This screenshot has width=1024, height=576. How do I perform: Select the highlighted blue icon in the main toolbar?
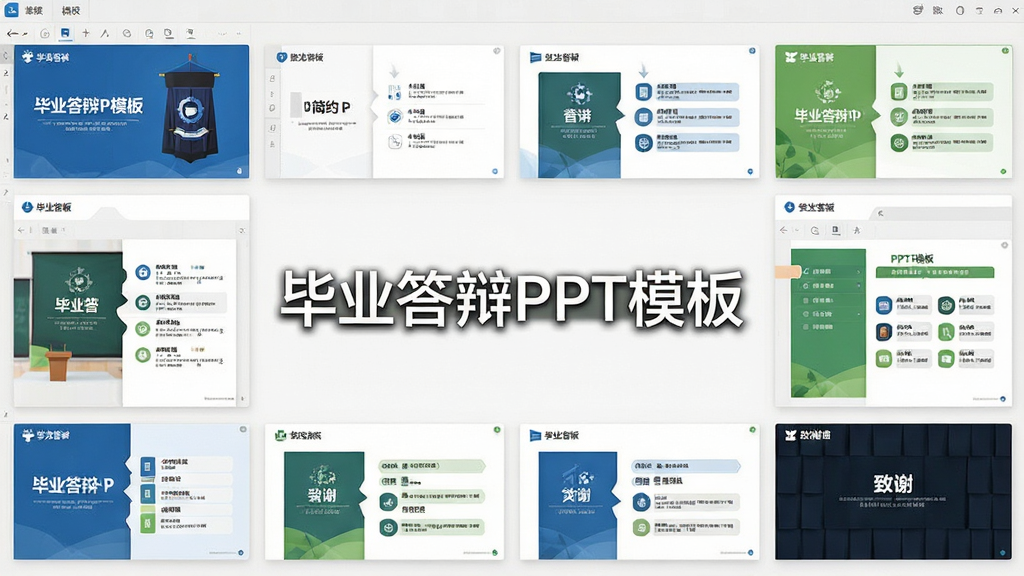(65, 33)
